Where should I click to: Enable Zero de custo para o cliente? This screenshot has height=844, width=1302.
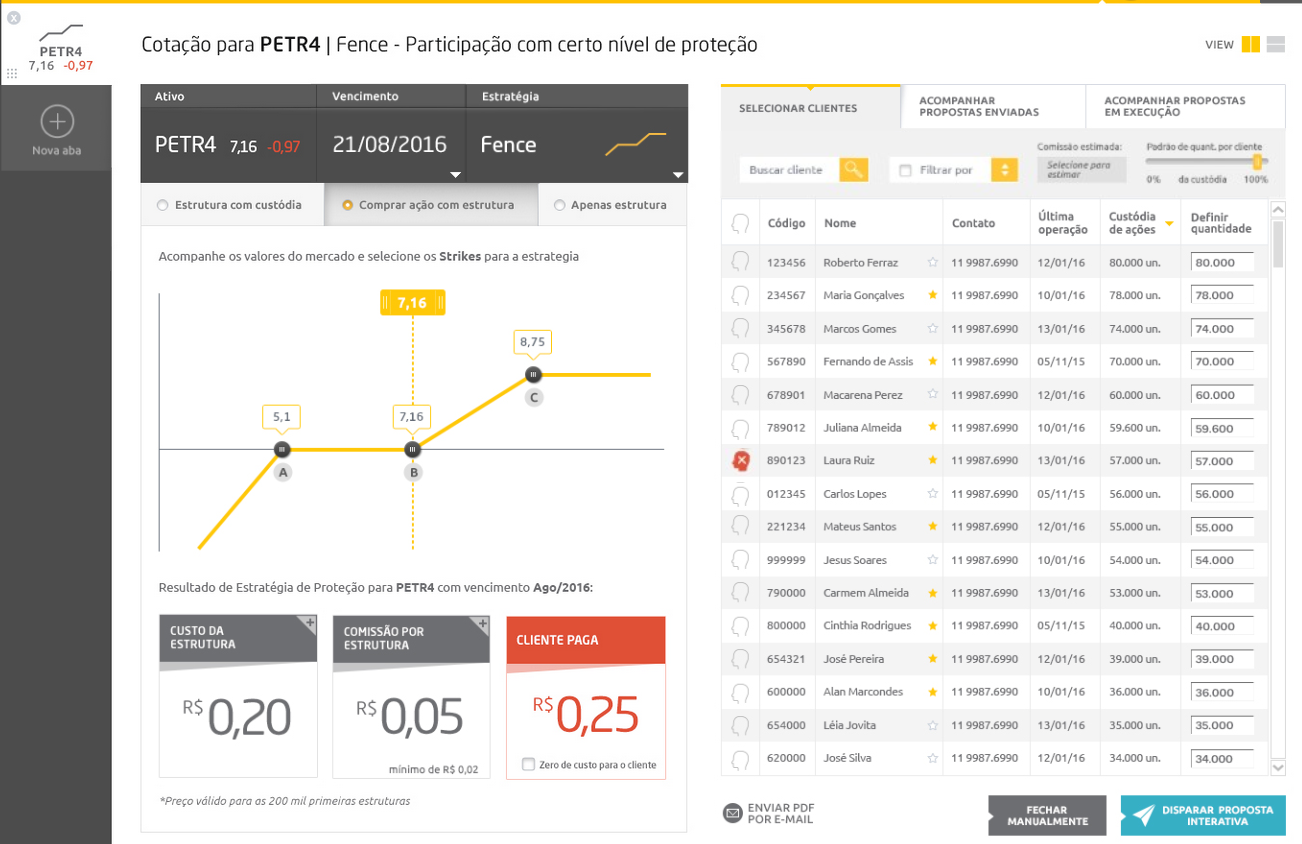[528, 765]
